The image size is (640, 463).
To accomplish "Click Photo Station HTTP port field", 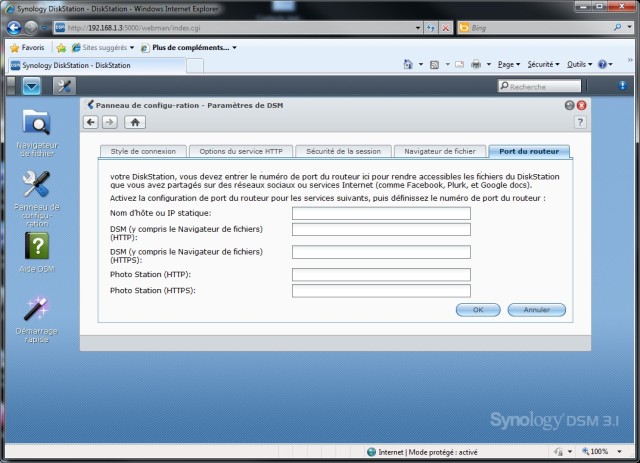I will [x=381, y=274].
